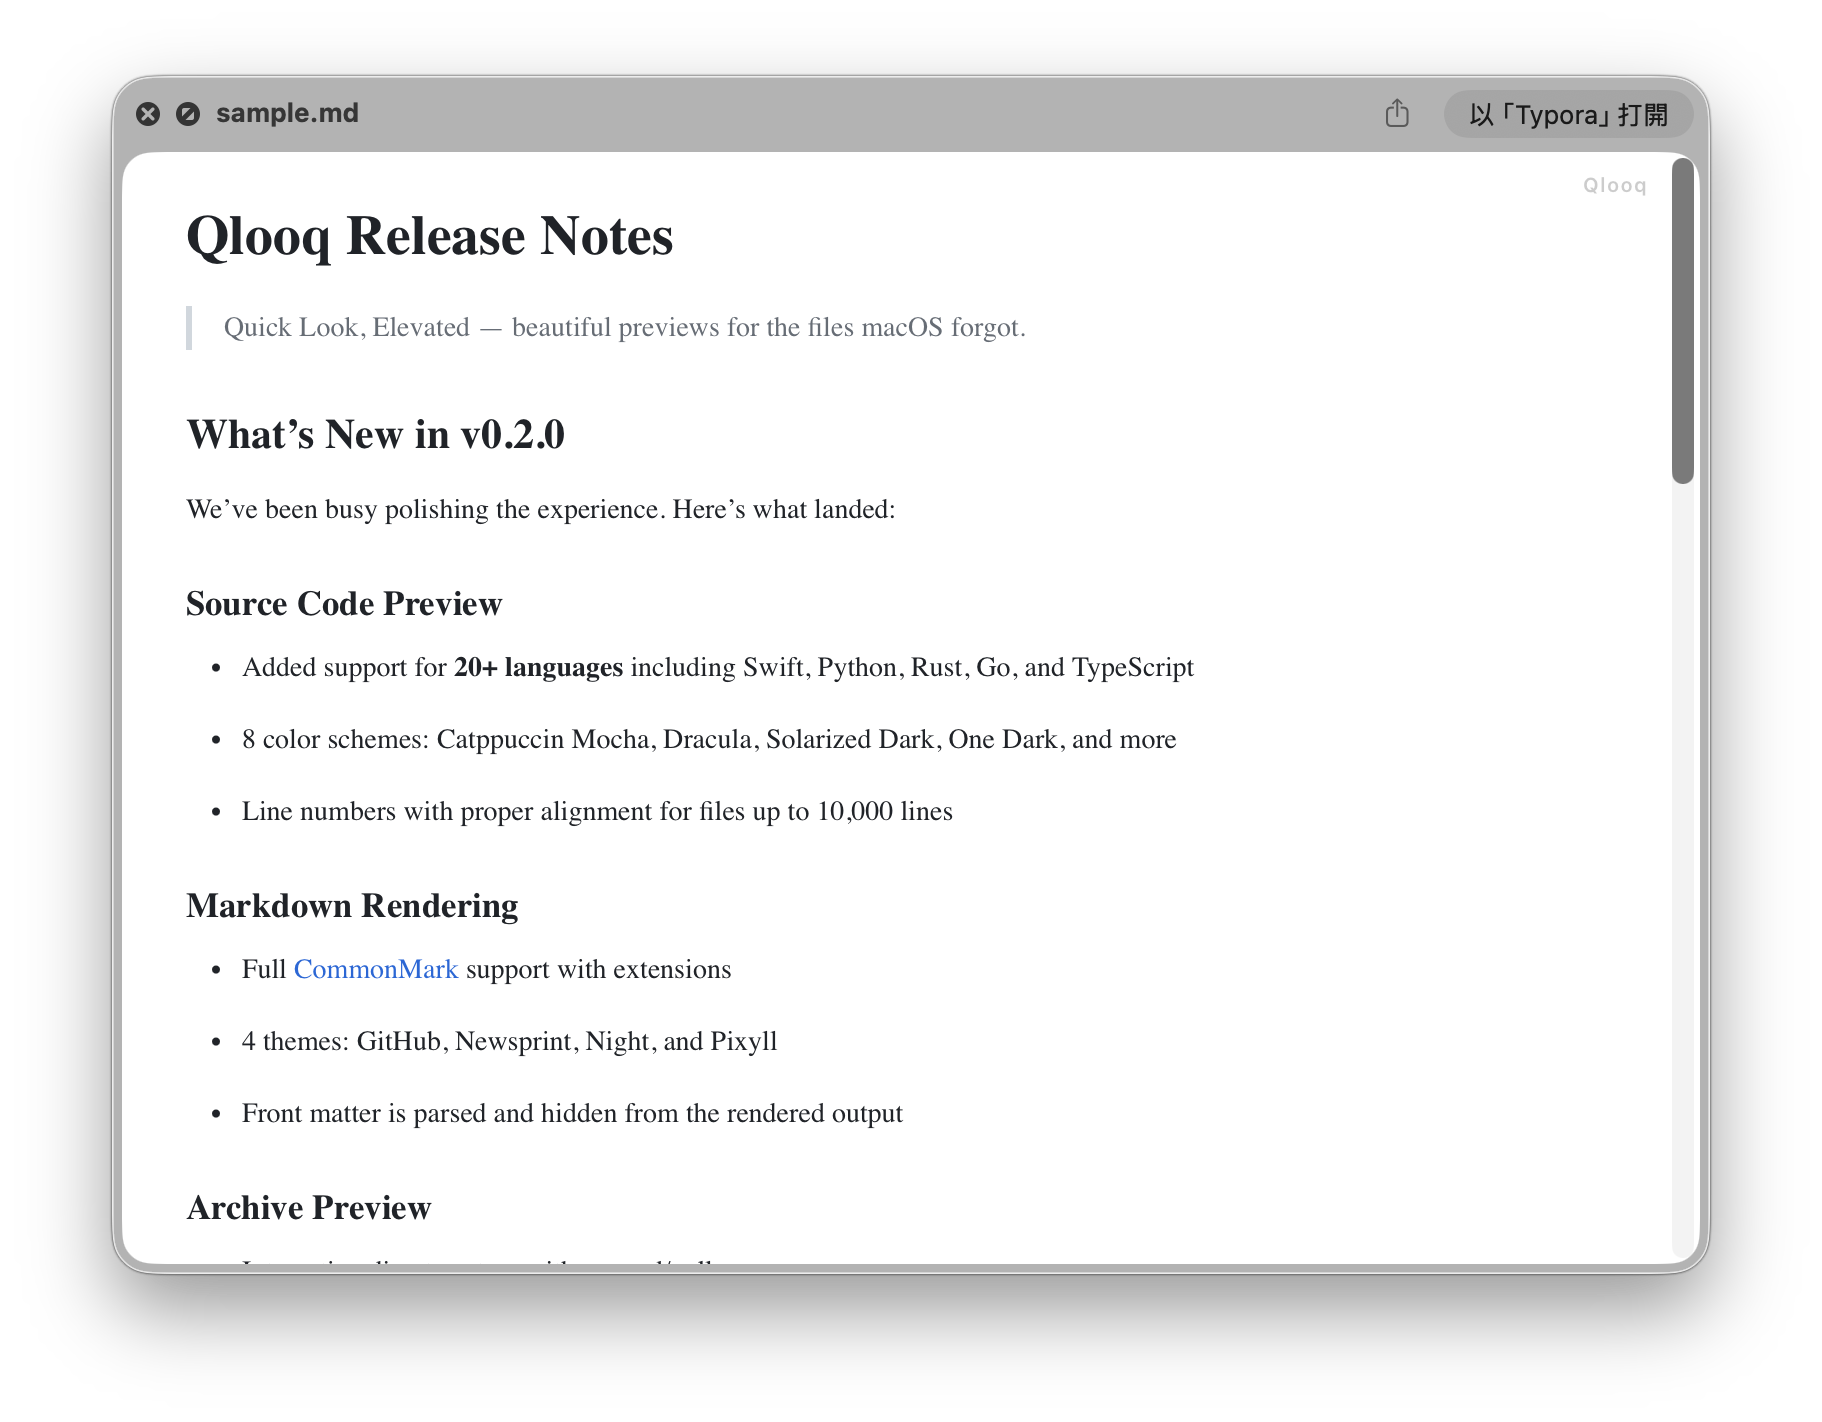Viewport: 1822px width, 1422px height.
Task: Click the 8 color schemes bullet item
Action: pos(708,739)
